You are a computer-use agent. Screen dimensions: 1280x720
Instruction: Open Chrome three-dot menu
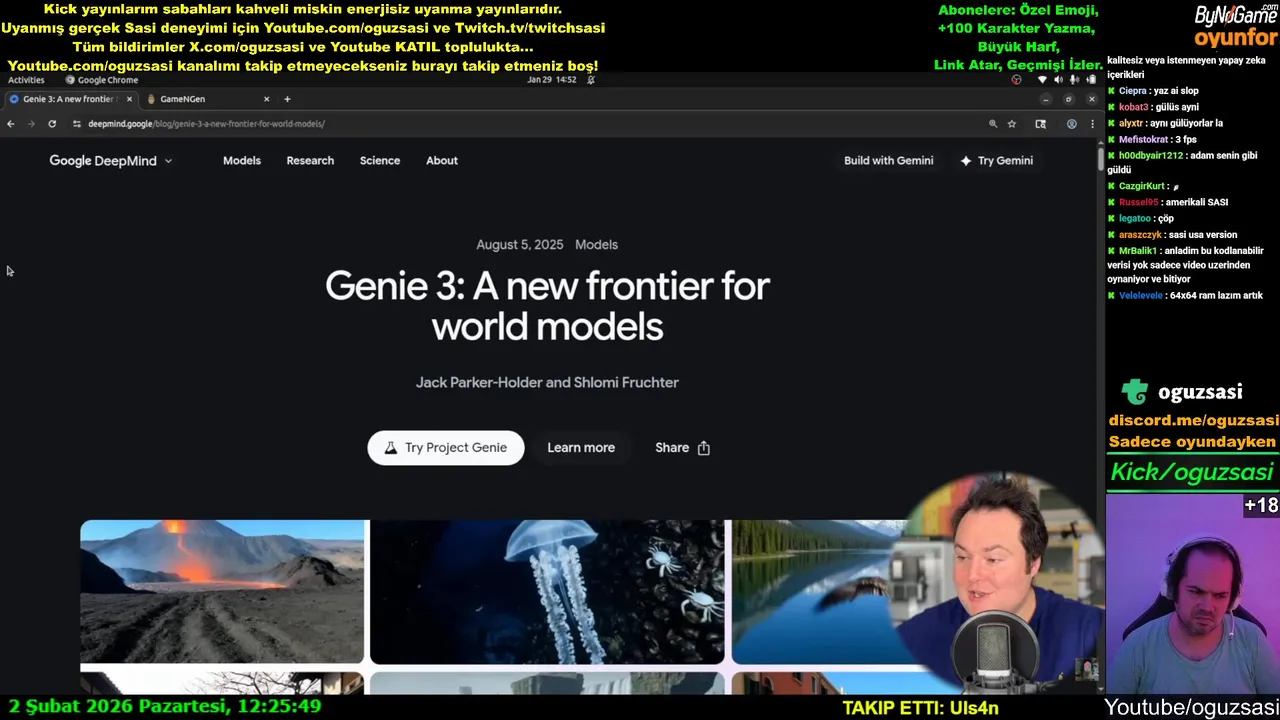pyautogui.click(x=1092, y=124)
